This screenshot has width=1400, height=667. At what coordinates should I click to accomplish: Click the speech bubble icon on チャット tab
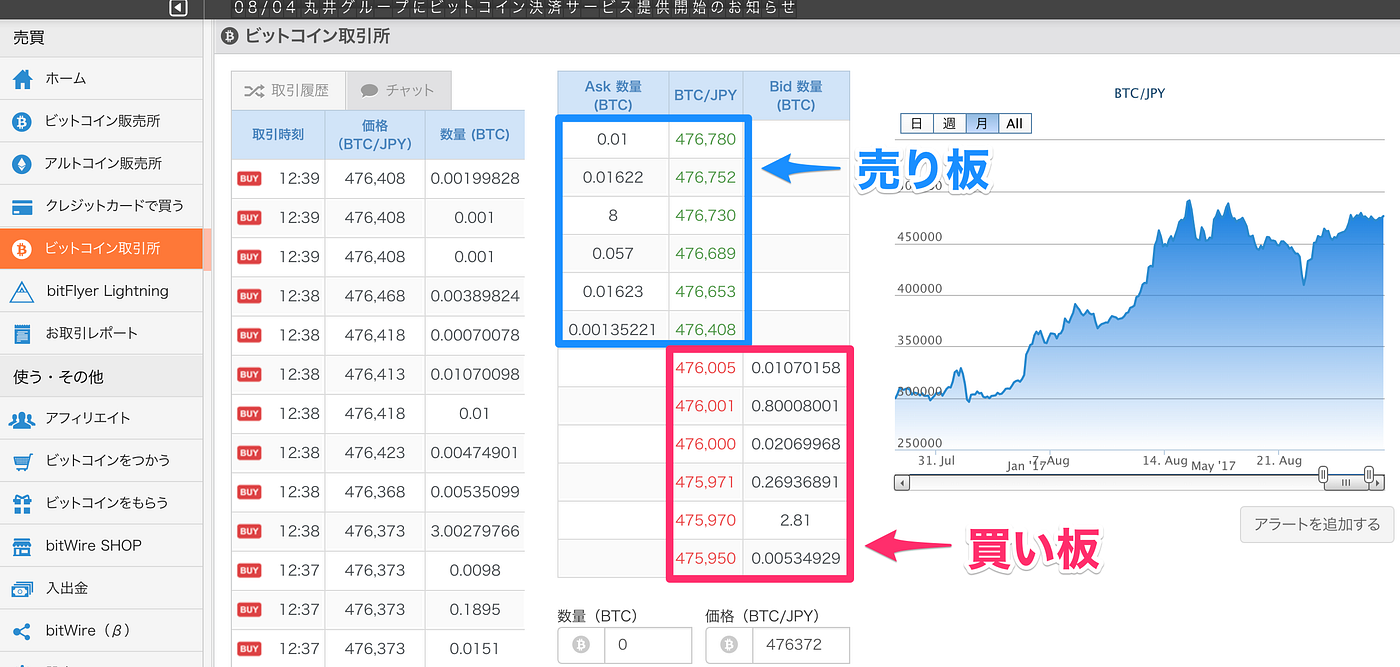point(369,91)
